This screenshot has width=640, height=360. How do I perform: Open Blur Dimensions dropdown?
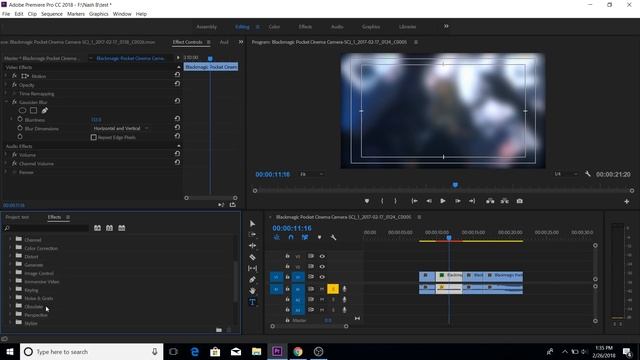(x=121, y=128)
